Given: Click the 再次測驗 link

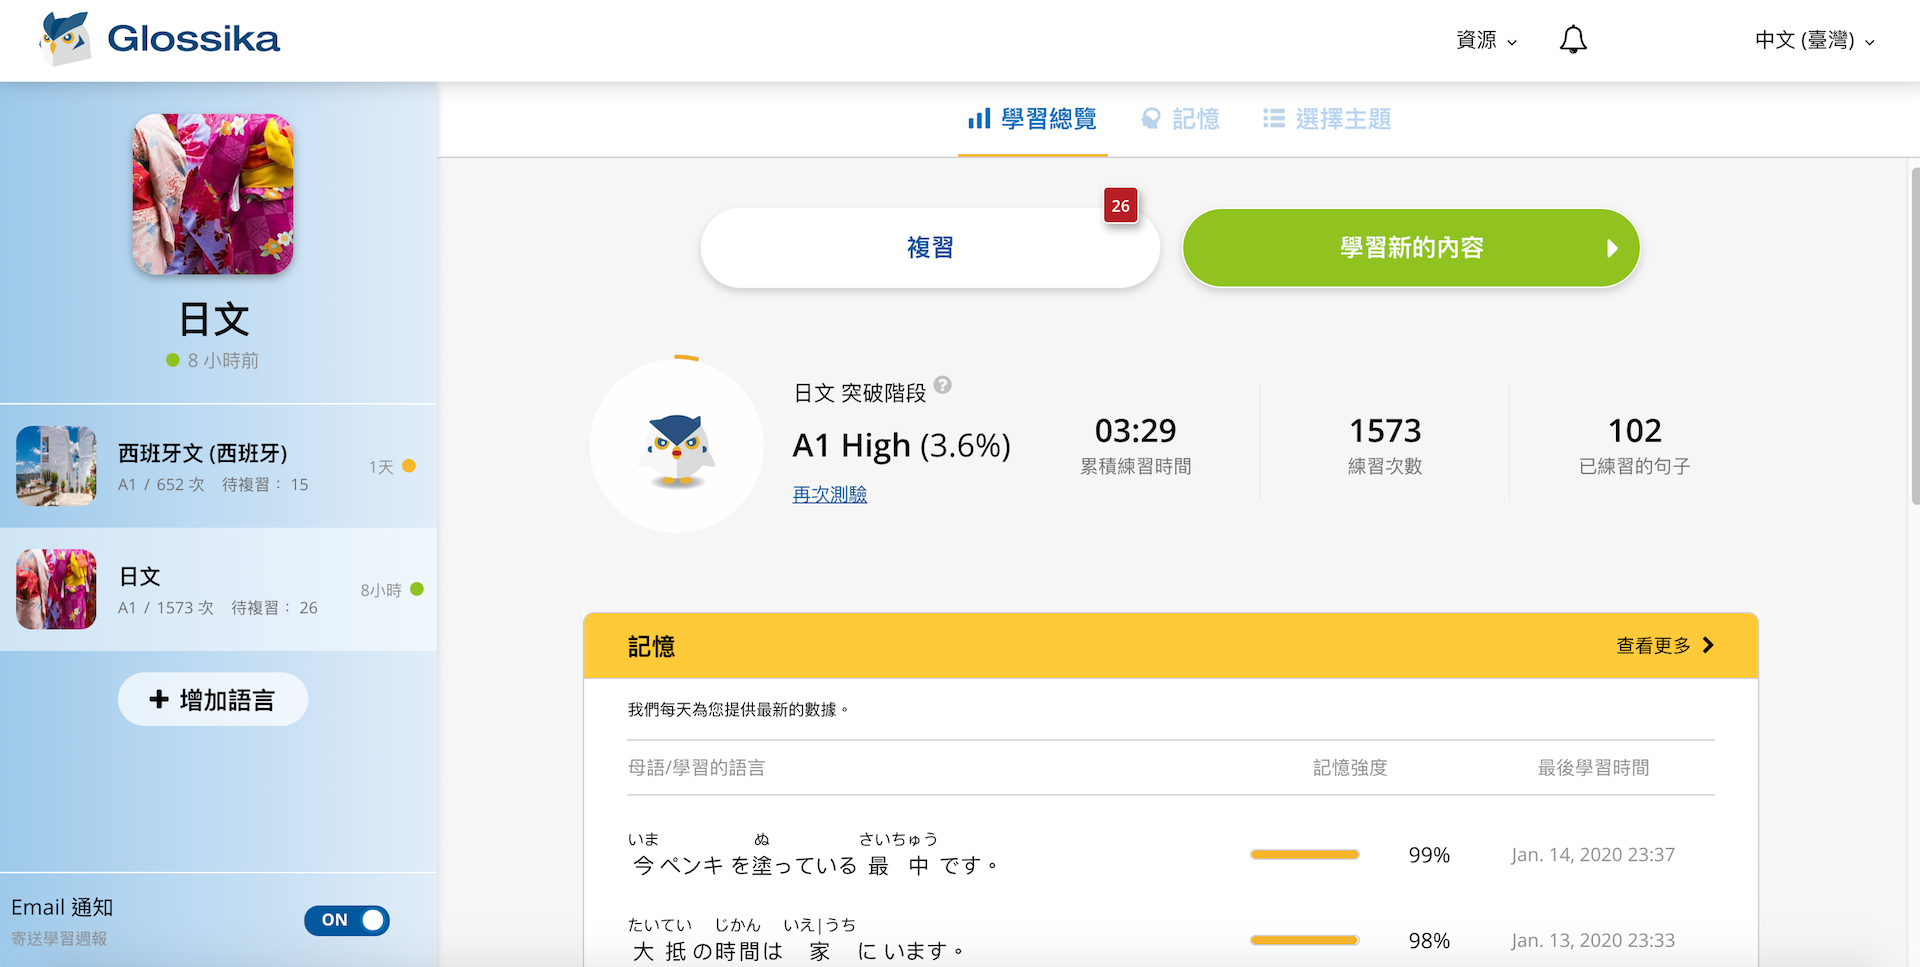Looking at the screenshot, I should coord(830,494).
